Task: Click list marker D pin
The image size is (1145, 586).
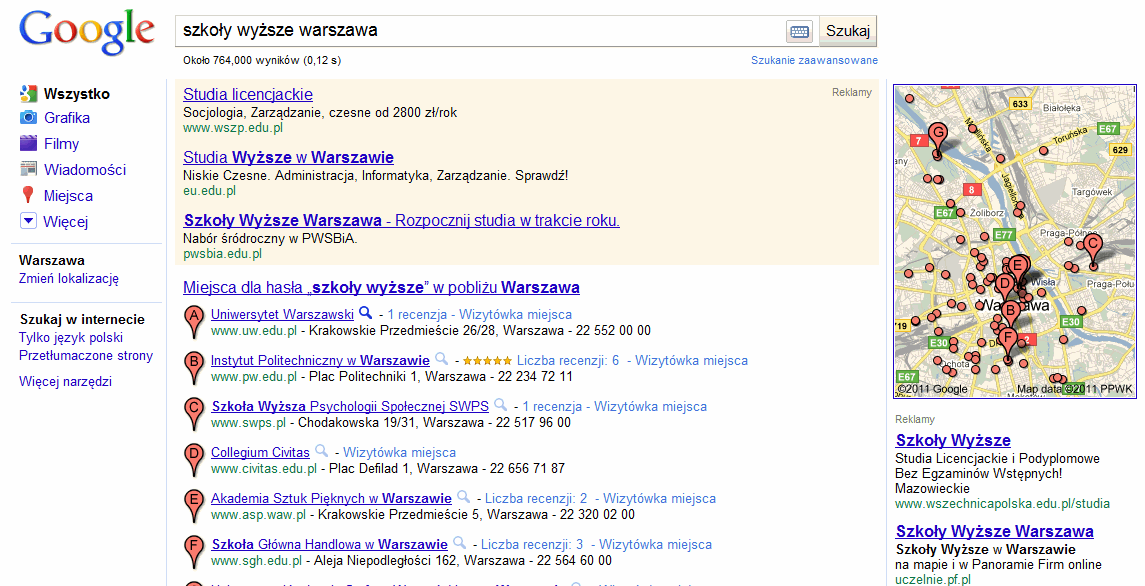Action: pyautogui.click(x=194, y=460)
